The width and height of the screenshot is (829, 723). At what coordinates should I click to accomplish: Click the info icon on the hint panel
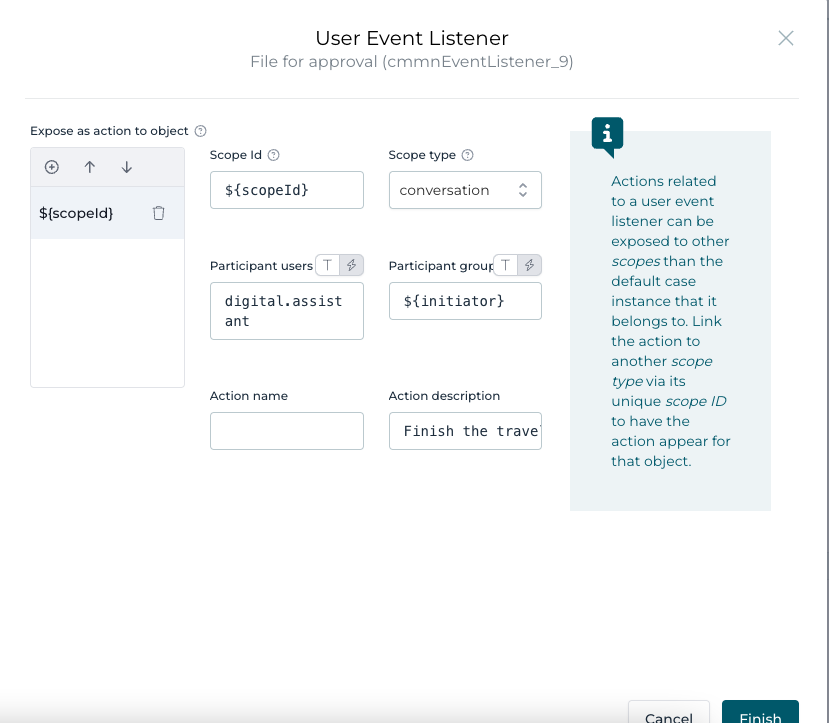[x=607, y=134]
